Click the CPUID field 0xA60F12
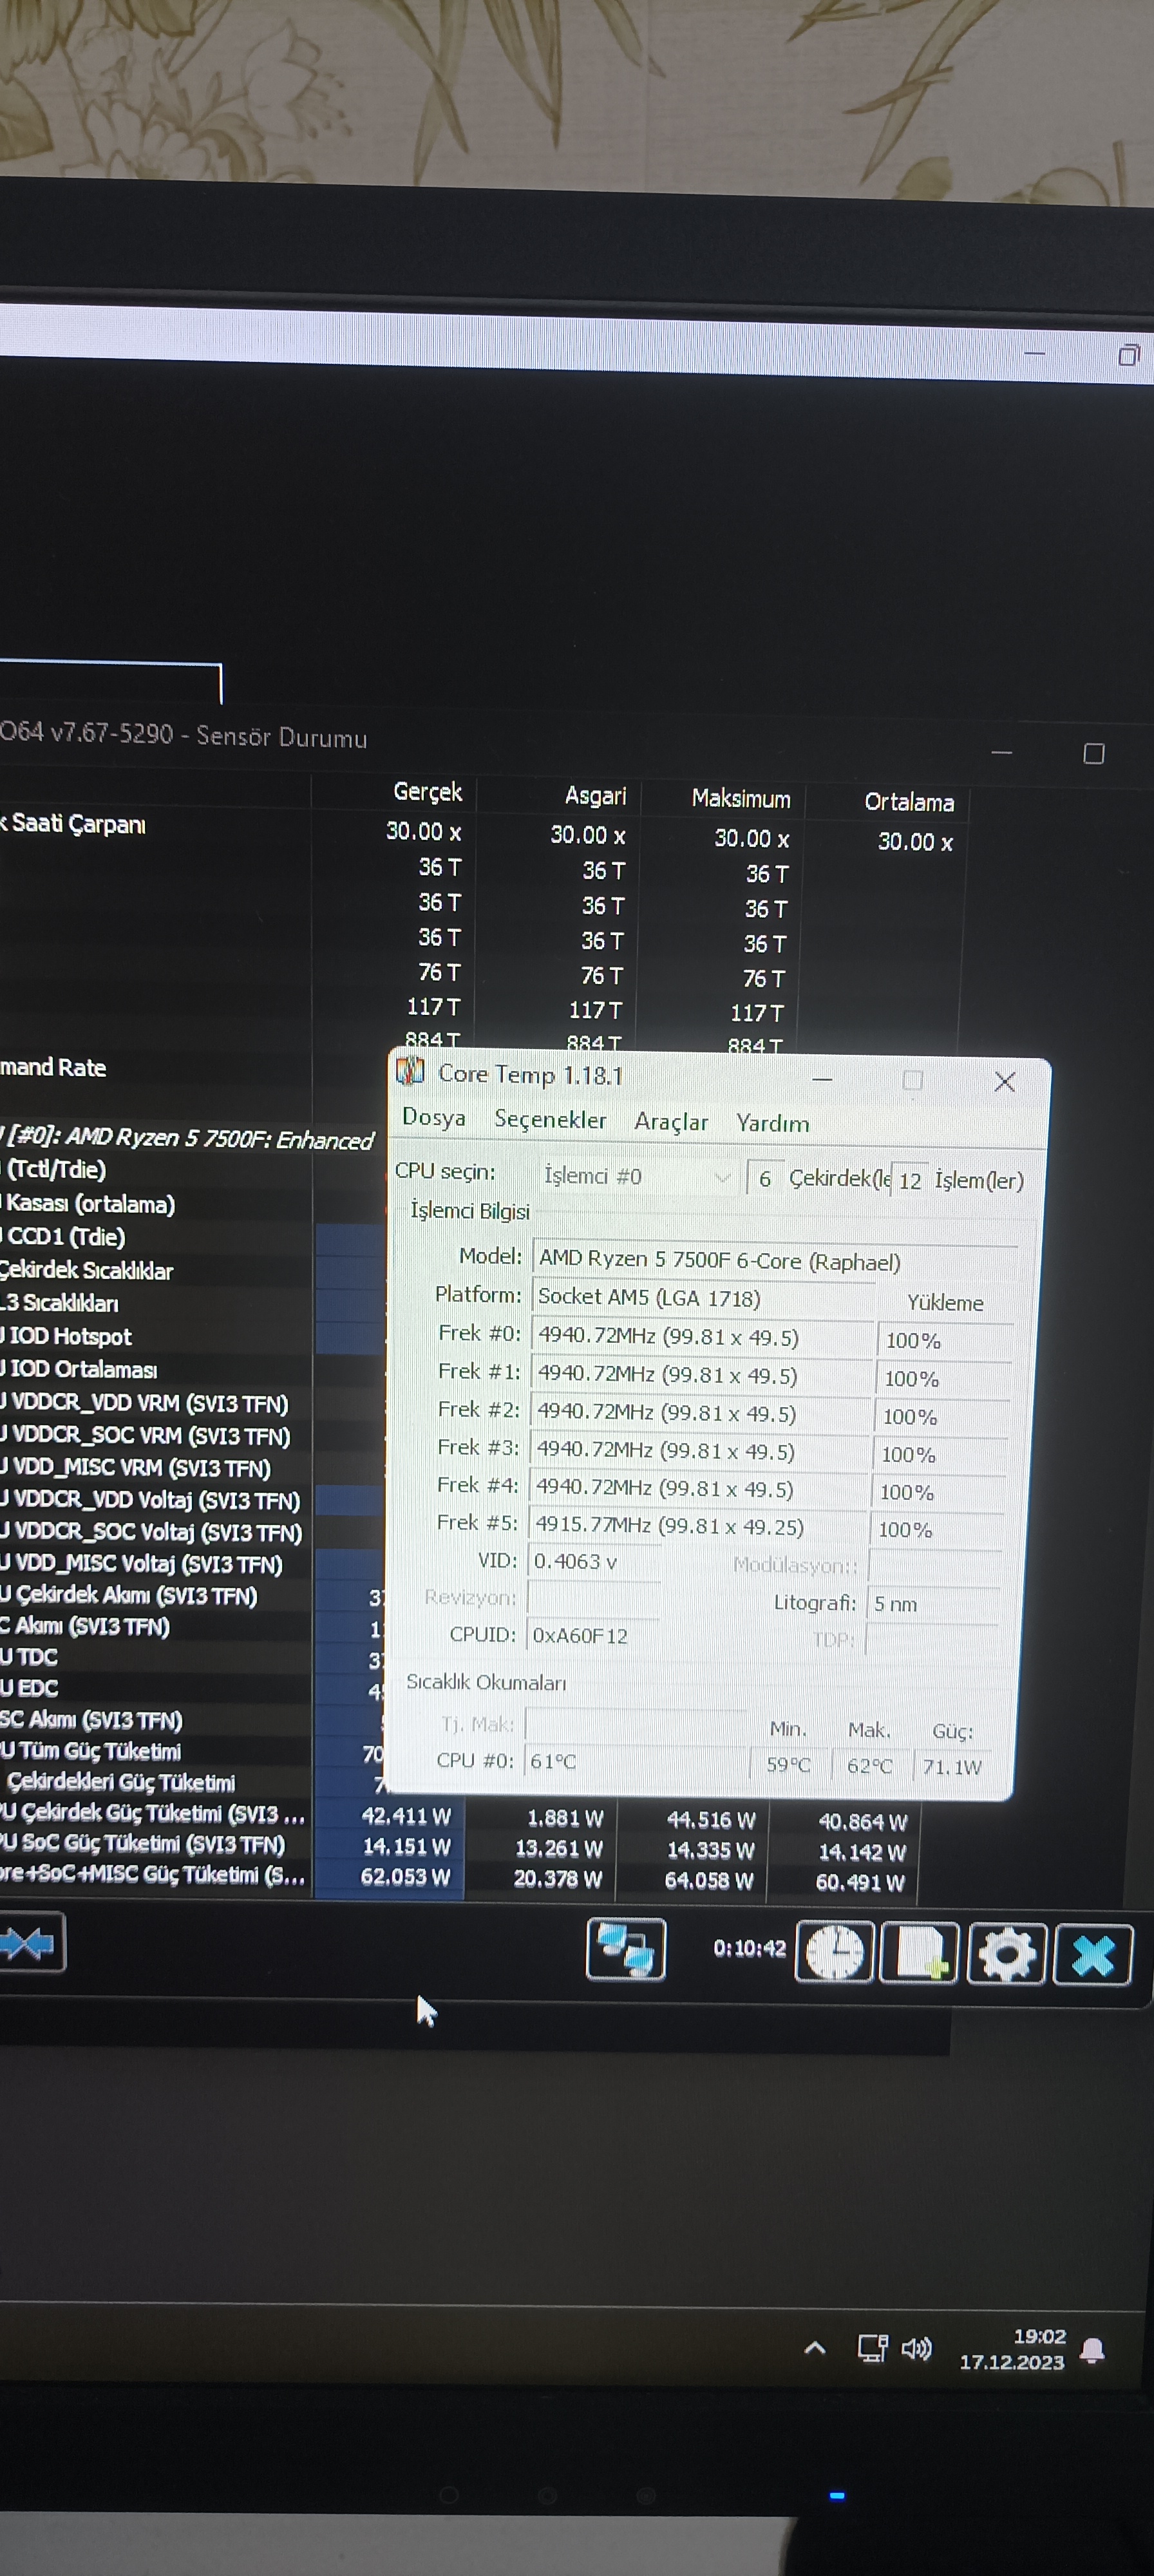 tap(593, 1635)
